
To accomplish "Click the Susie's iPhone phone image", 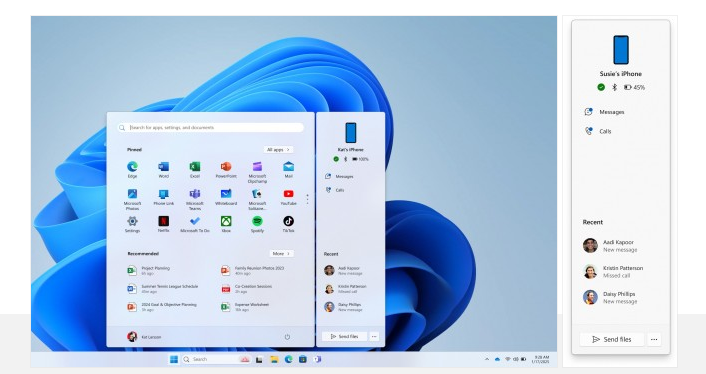I will [x=620, y=50].
